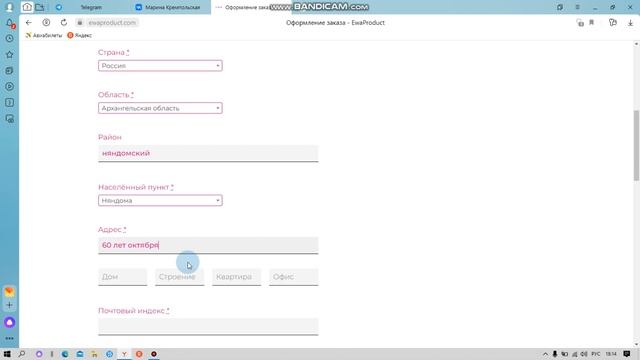Open Населённый пункт dropdown showing Няндома

pyautogui.click(x=160, y=200)
